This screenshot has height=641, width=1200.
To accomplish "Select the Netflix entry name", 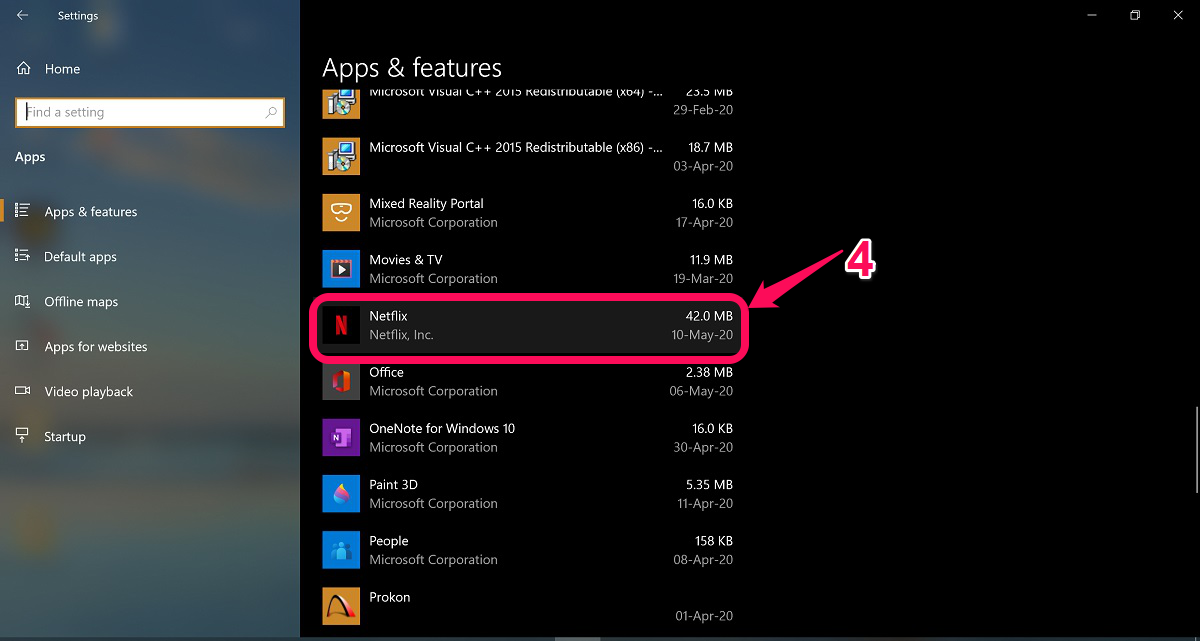I will (388, 316).
